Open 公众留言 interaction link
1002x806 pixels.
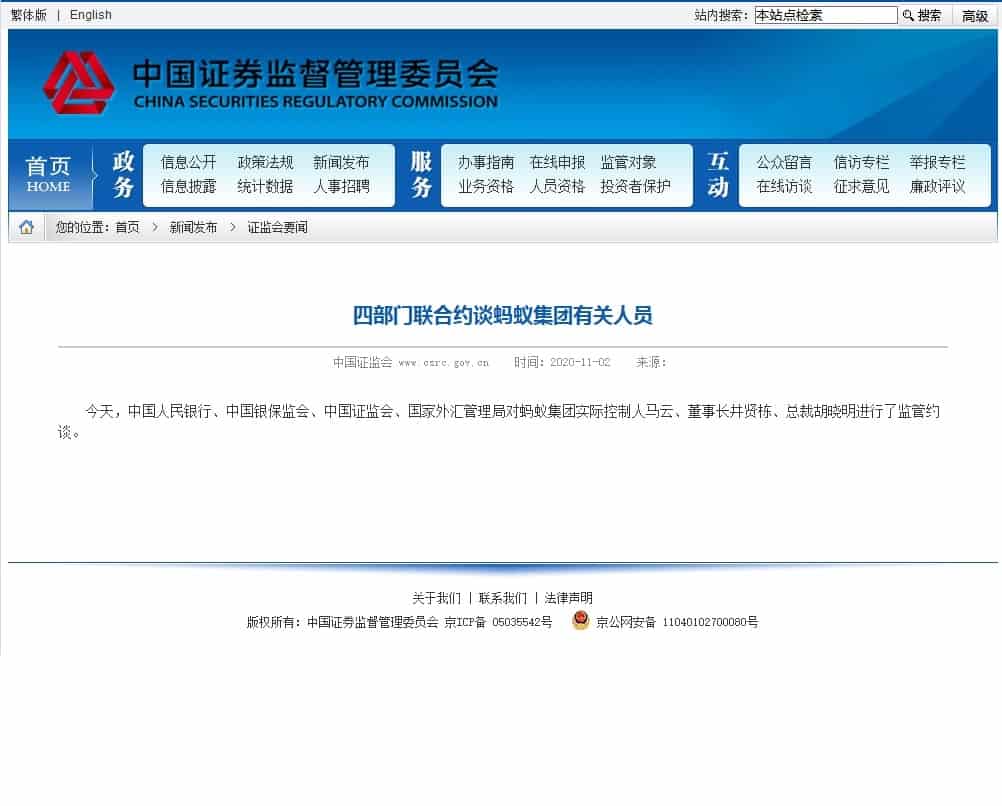coord(784,162)
